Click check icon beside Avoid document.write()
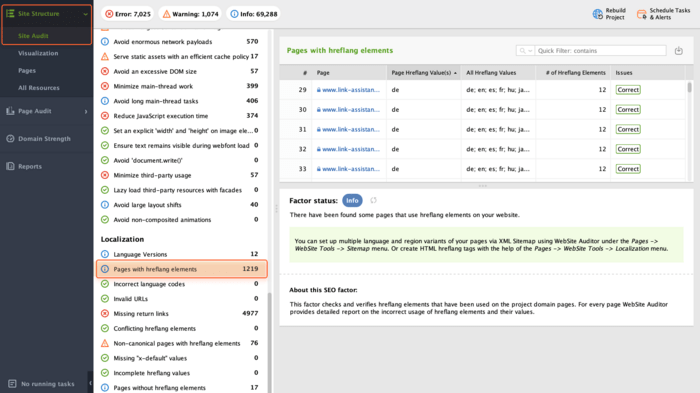 click(105, 160)
